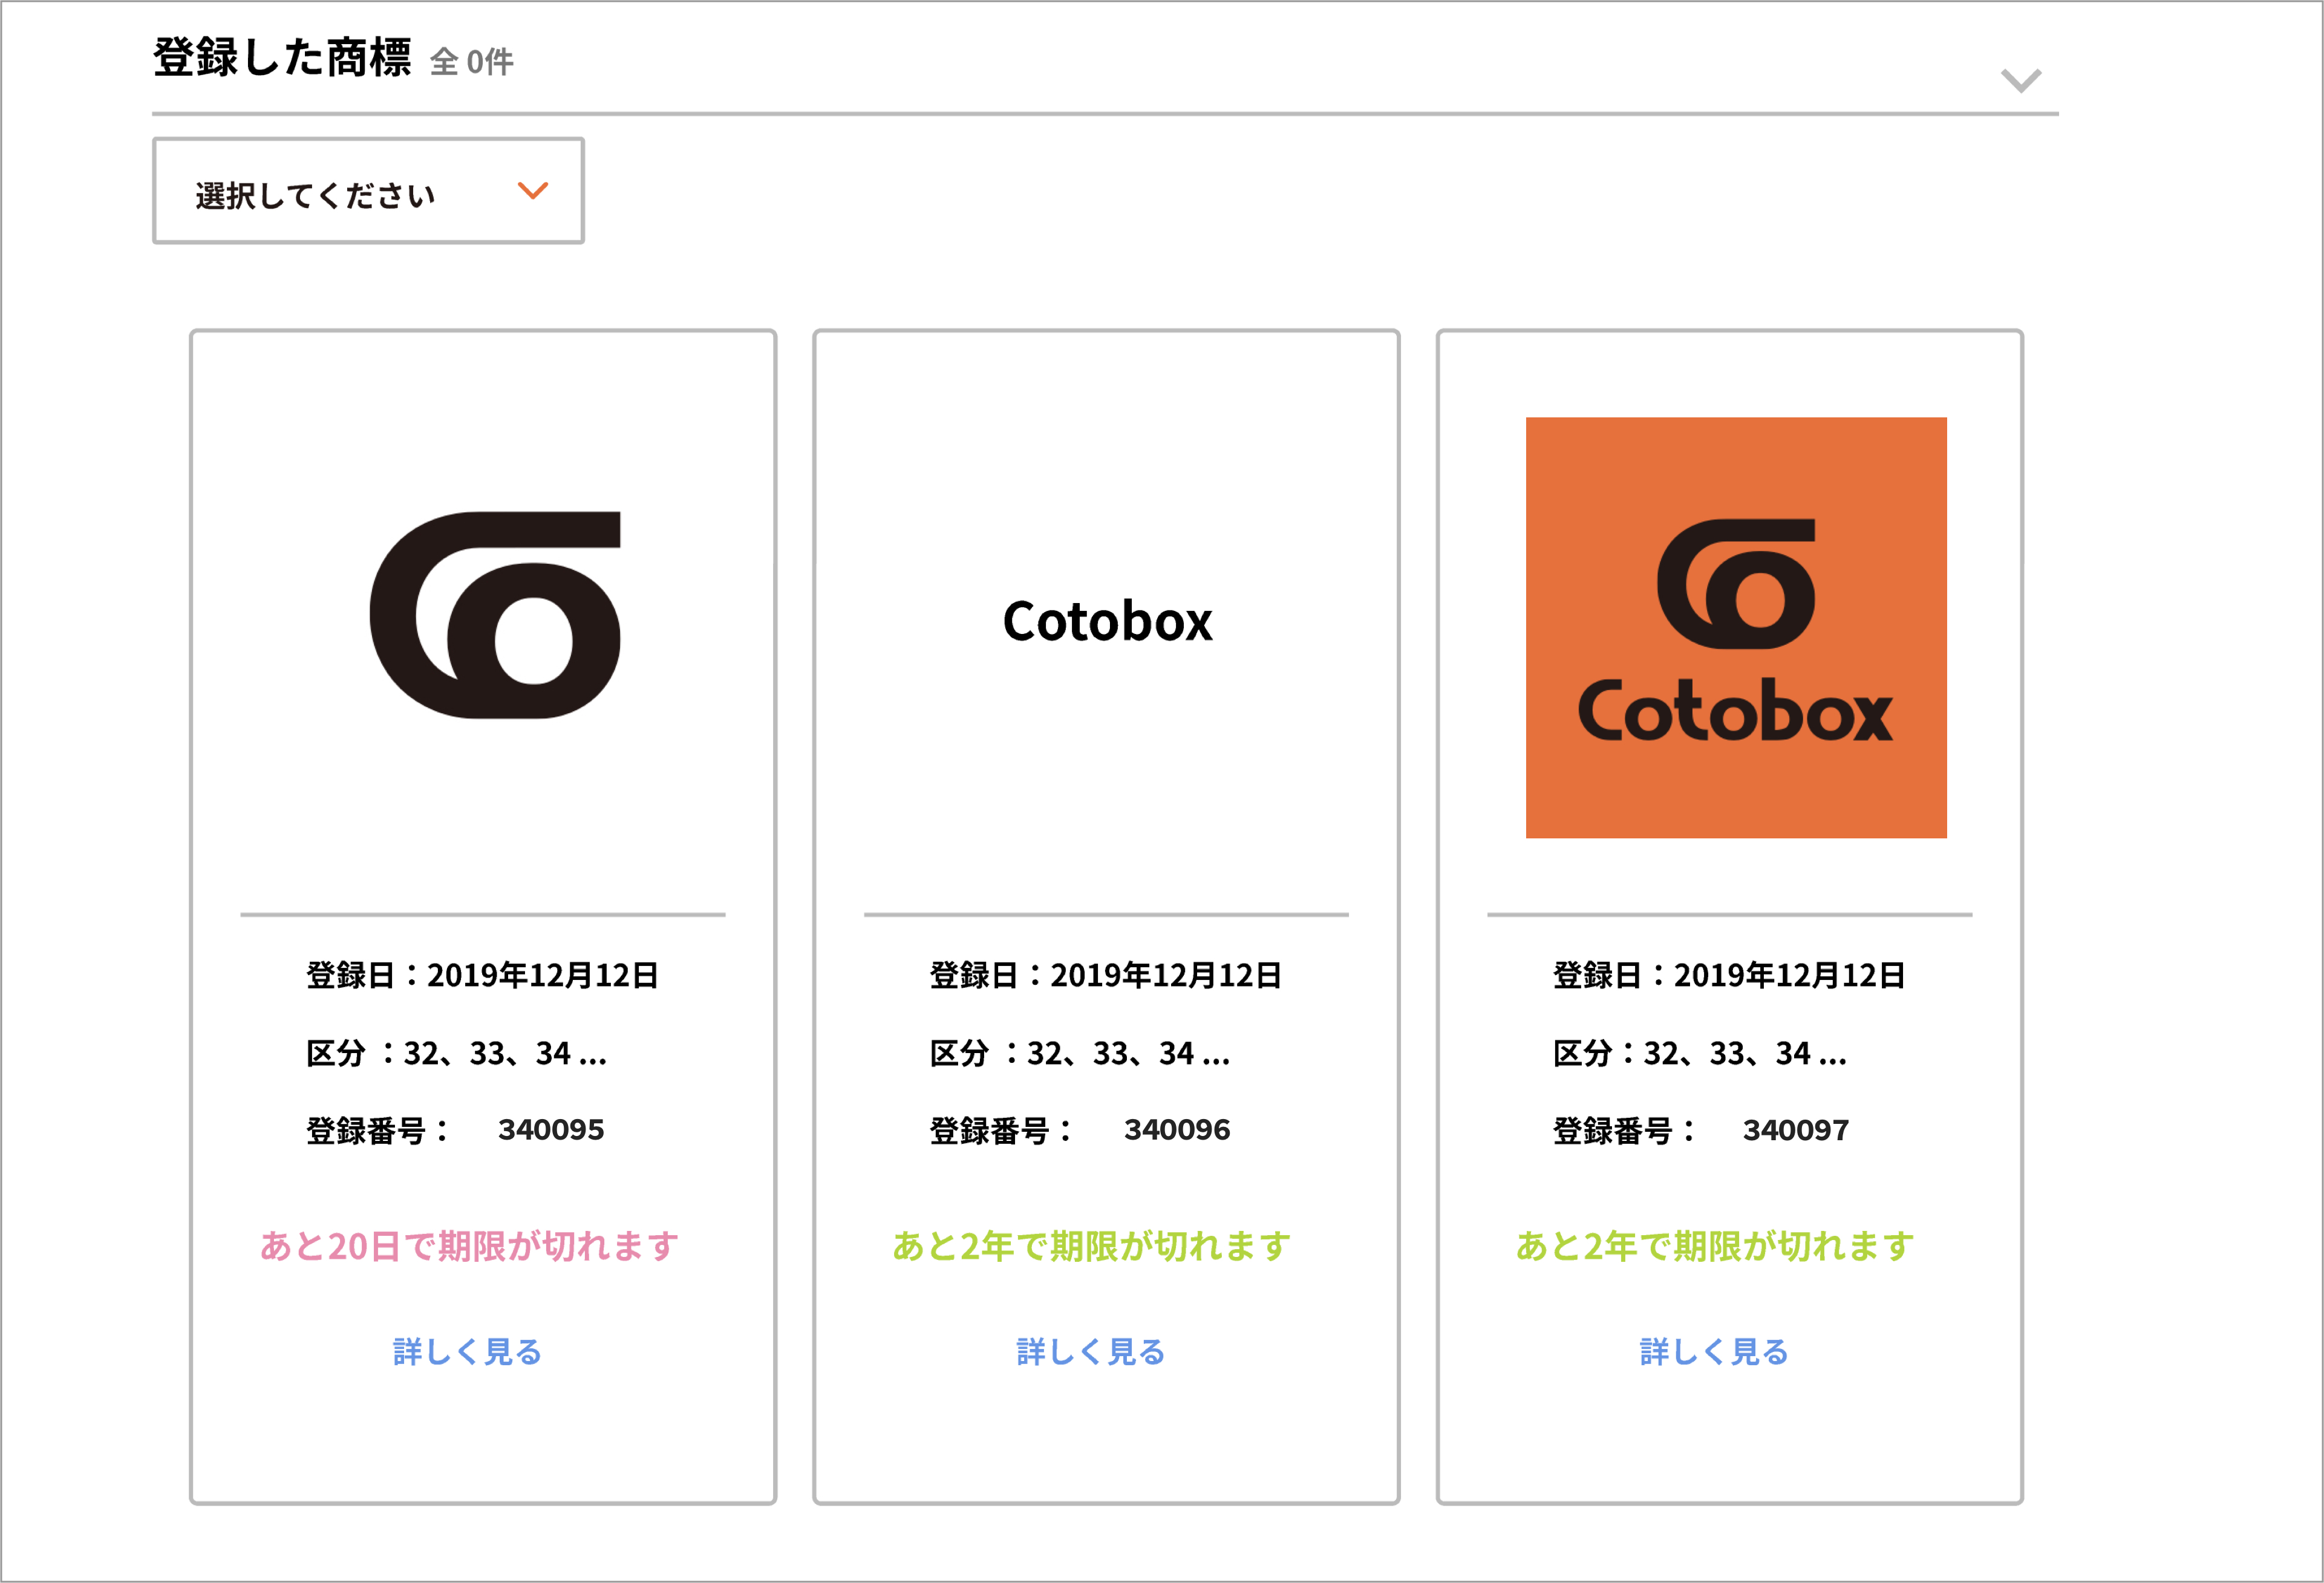Click the 区分 classes line on the middle card
The image size is (2324, 1583).
point(1079,1053)
